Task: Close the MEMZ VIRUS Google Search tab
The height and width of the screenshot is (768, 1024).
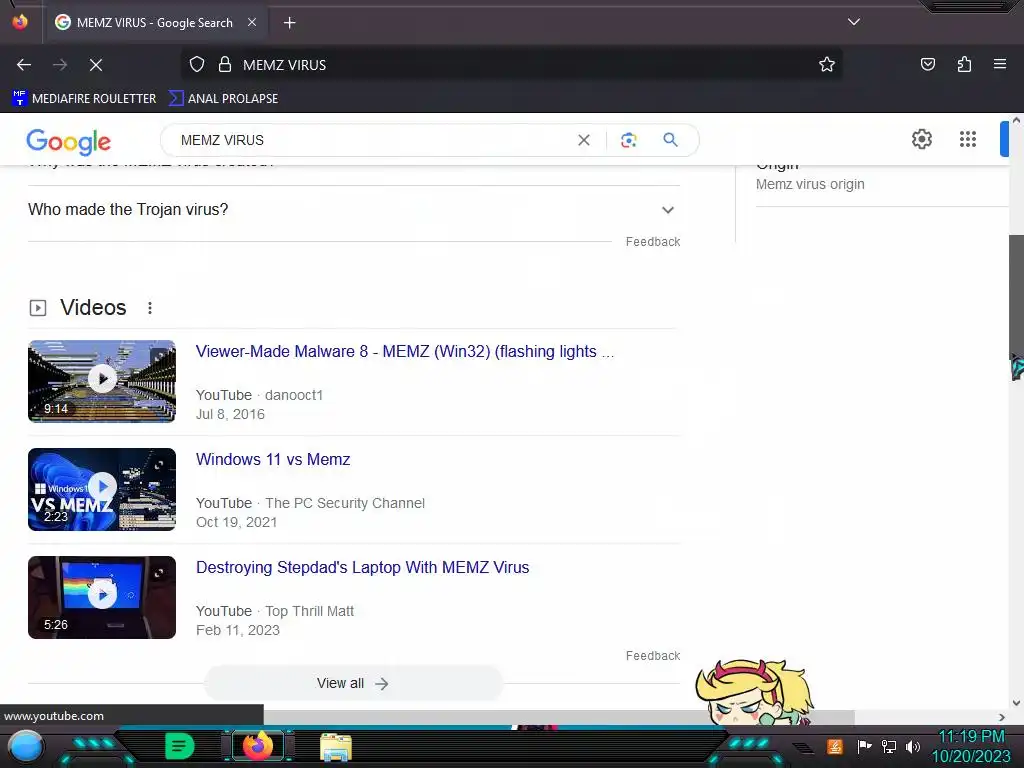Action: tap(251, 22)
